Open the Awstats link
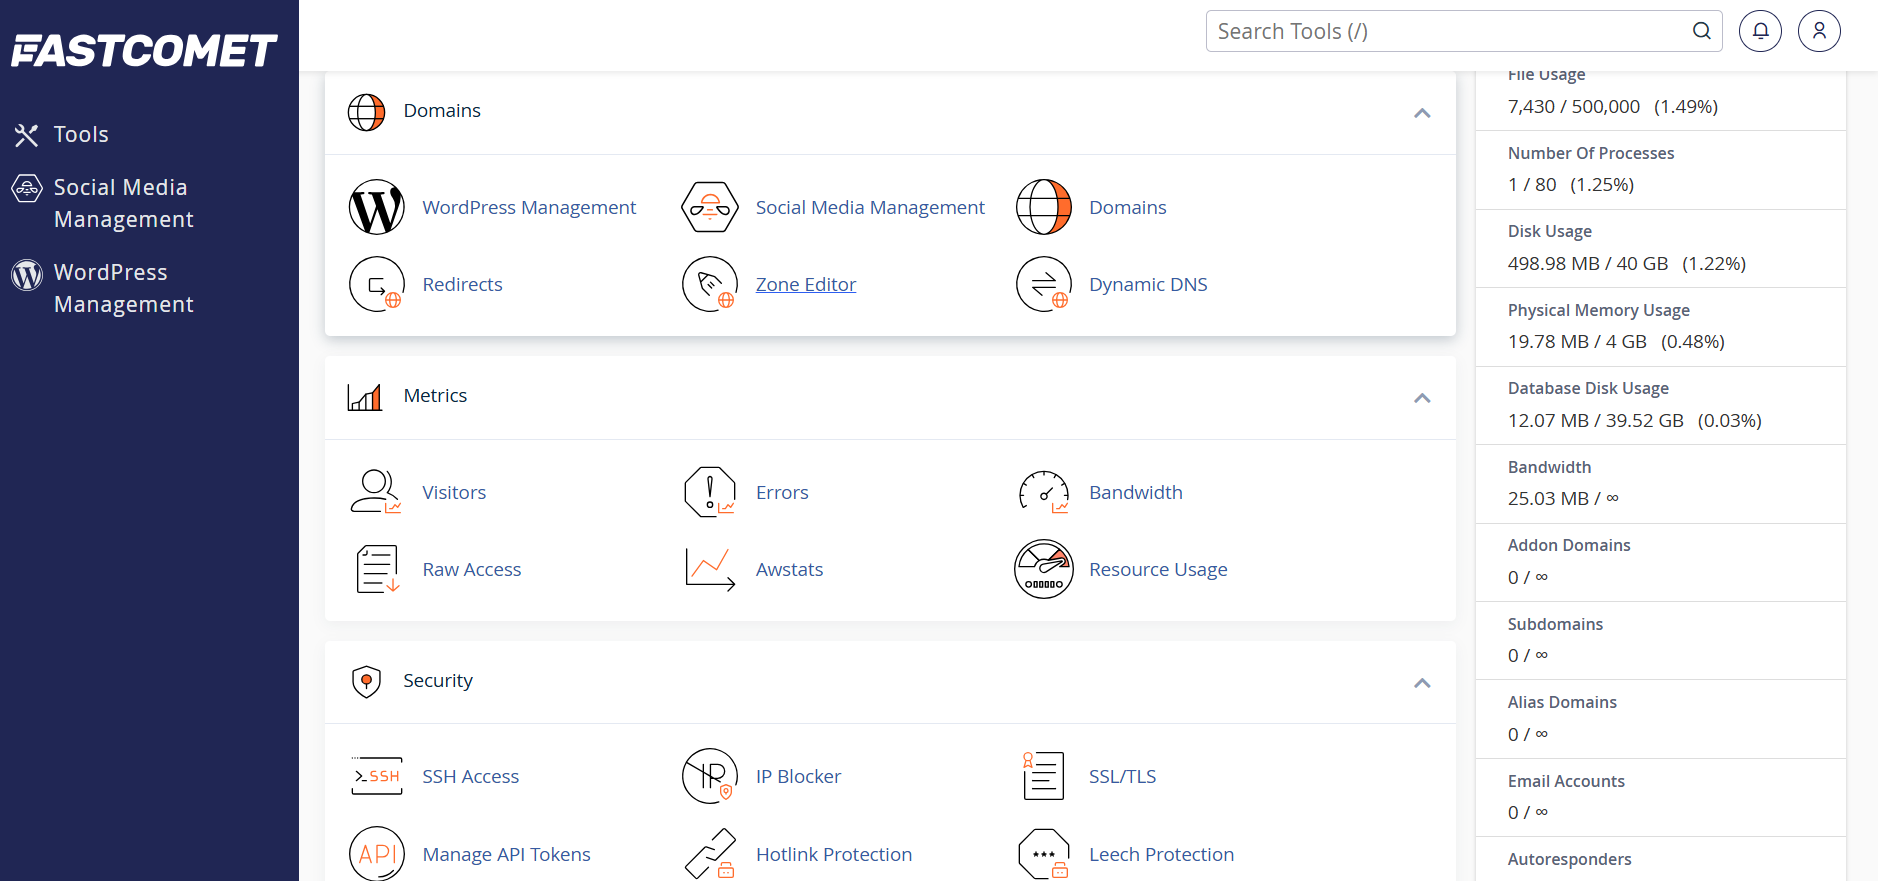The height and width of the screenshot is (881, 1878). pyautogui.click(x=789, y=569)
